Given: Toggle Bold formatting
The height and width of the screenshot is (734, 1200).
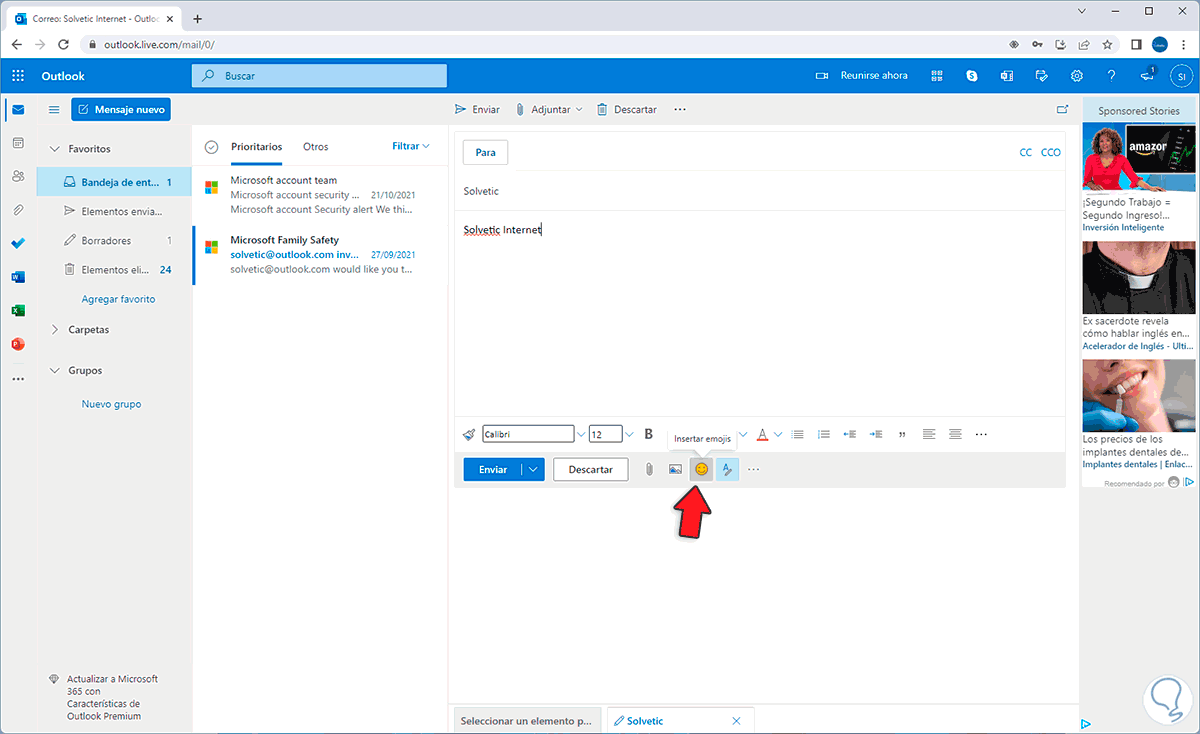Looking at the screenshot, I should [x=648, y=434].
